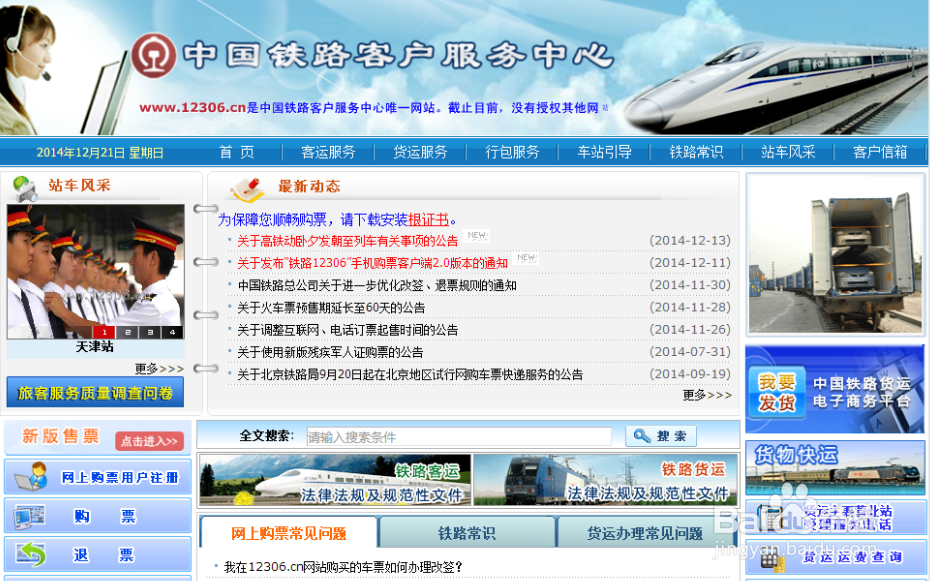The width and height of the screenshot is (930, 581).
Task: Click the notepad icon beside 最新动态 heading
Action: point(247,189)
